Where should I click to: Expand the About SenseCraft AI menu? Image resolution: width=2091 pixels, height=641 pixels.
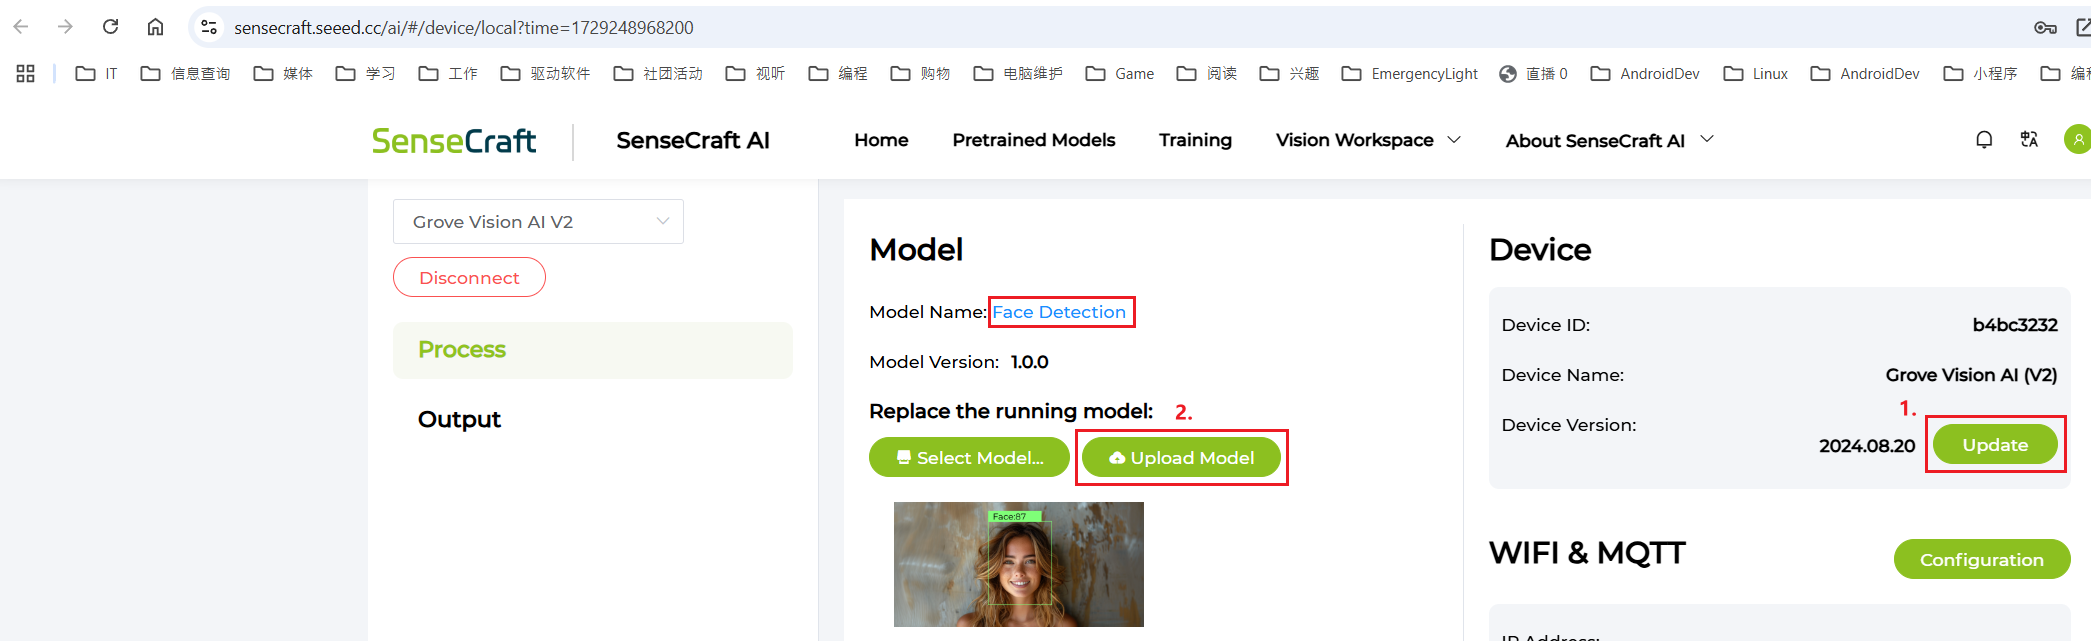(x=1609, y=140)
